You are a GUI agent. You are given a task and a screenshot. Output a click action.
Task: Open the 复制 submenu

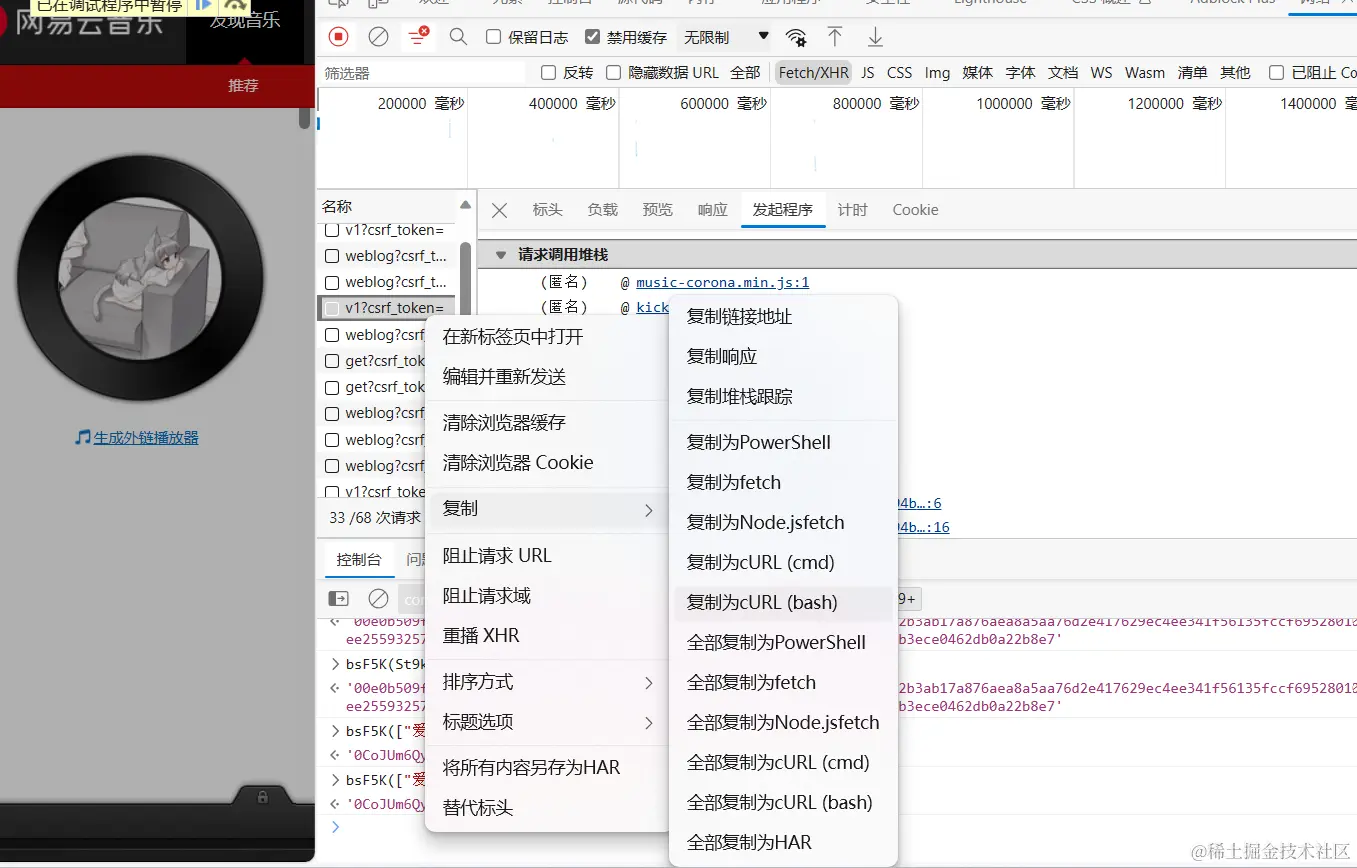[x=548, y=509]
